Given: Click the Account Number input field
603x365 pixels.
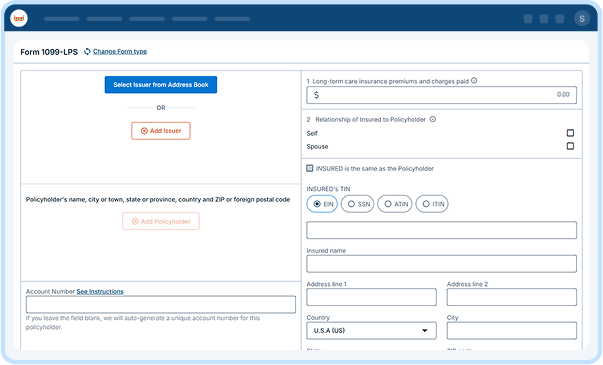Looking at the screenshot, I should point(161,305).
